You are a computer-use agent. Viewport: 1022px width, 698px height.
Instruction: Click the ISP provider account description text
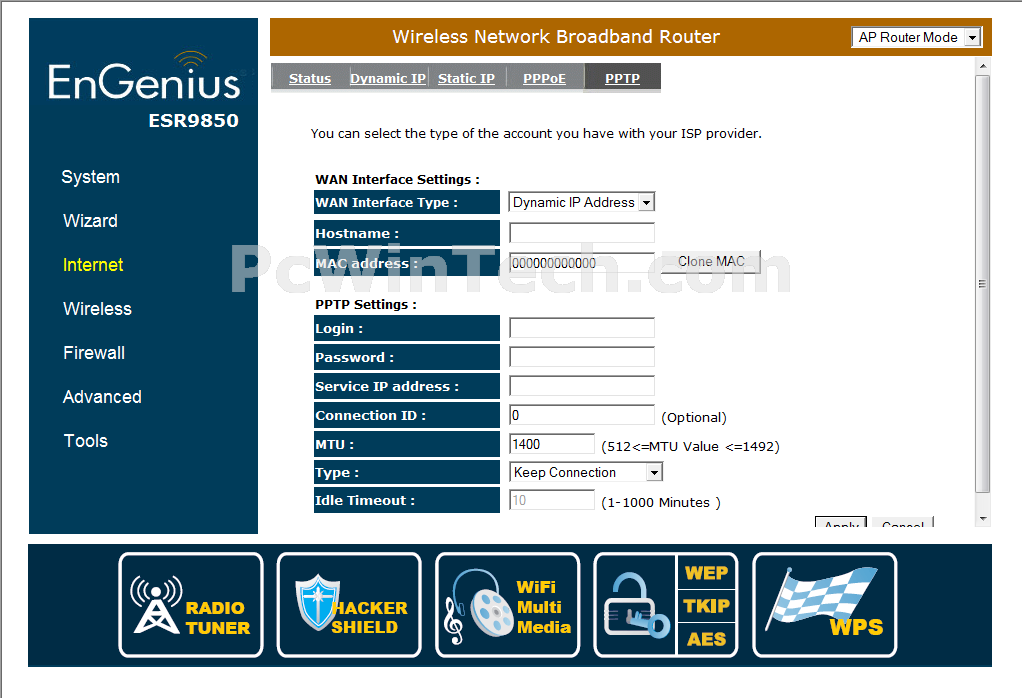pos(536,134)
